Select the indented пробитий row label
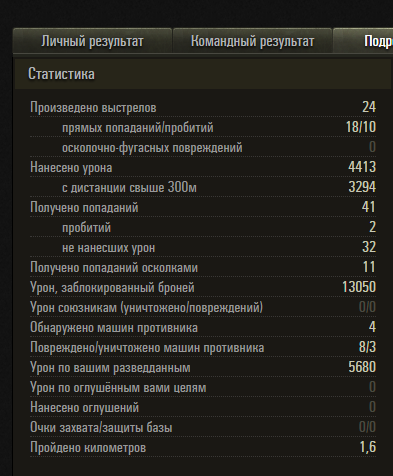Viewport: 393px width, 476px height. tap(86, 228)
